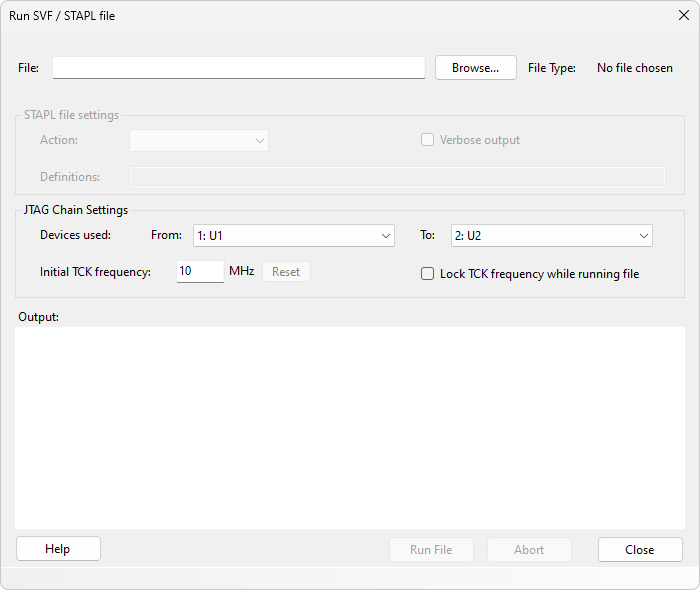
Task: Click the File path input field
Action: 238,68
